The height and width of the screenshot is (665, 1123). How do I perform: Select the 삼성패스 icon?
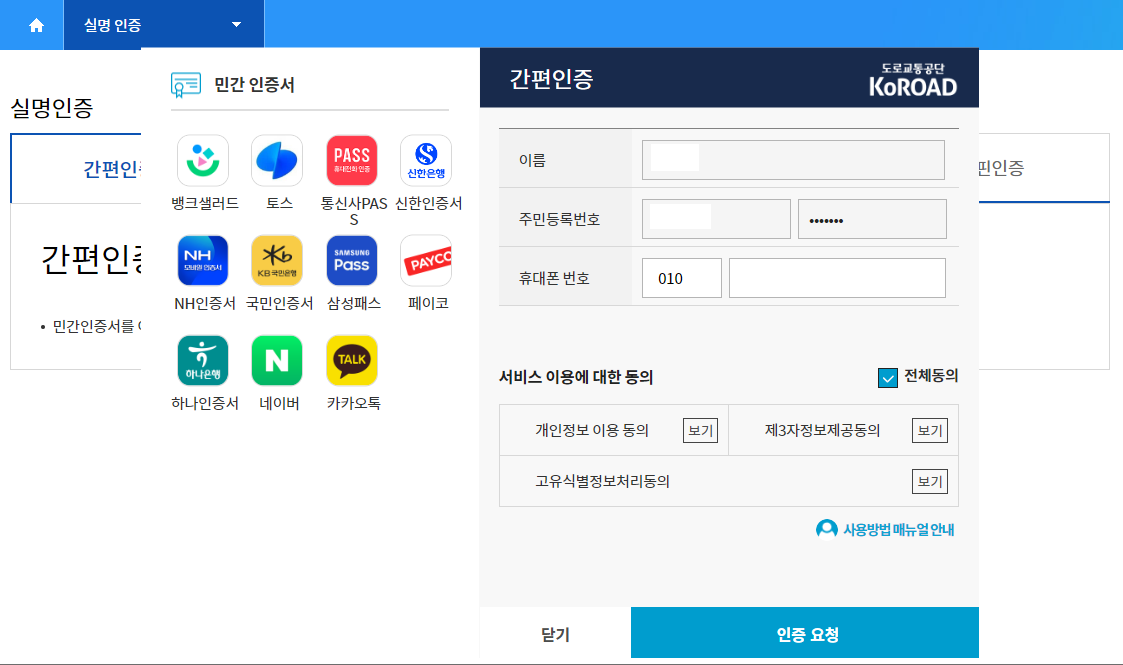point(352,261)
